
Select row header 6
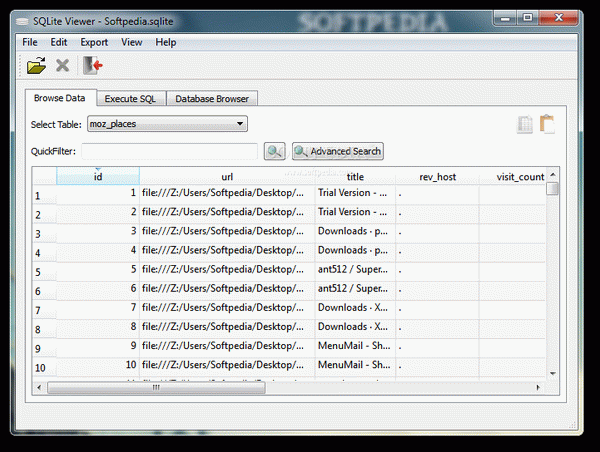pyautogui.click(x=44, y=291)
